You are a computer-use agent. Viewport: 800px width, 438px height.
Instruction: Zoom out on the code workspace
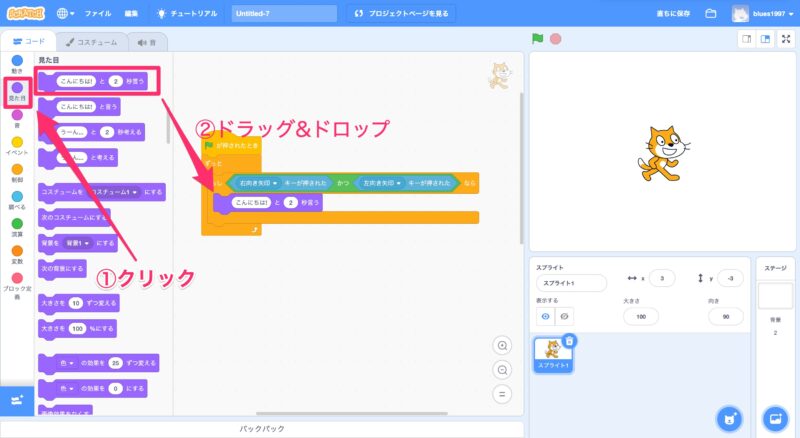click(503, 369)
